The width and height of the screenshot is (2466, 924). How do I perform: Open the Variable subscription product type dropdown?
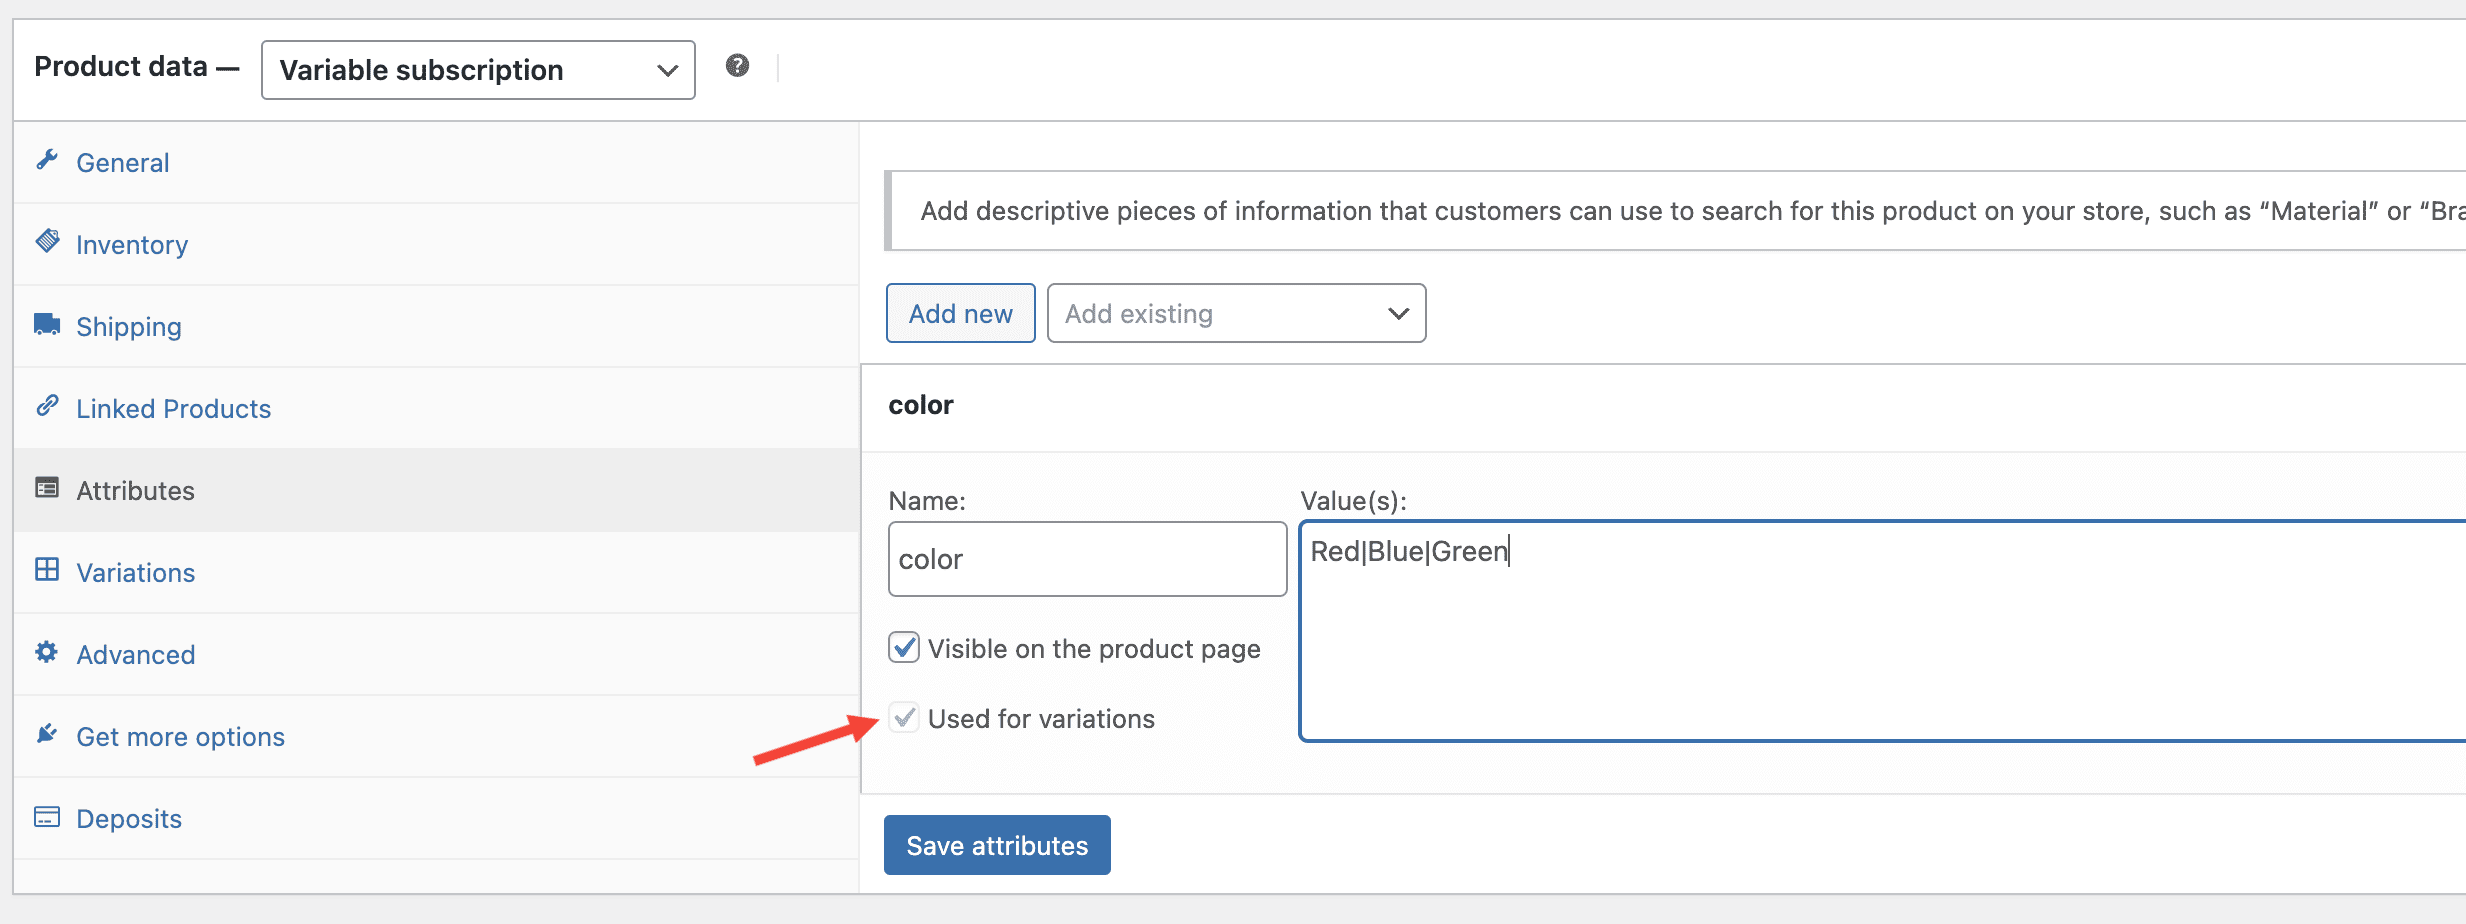click(x=477, y=69)
